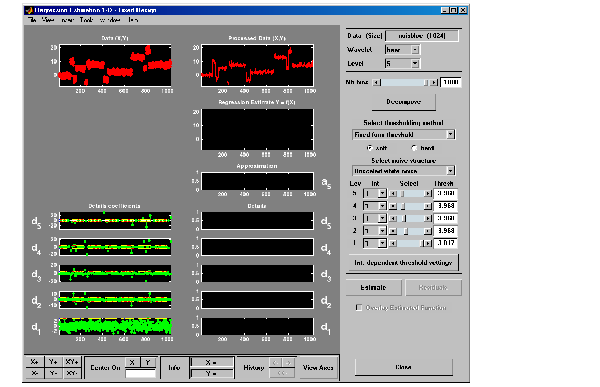Click the Center On X button

tap(132, 362)
